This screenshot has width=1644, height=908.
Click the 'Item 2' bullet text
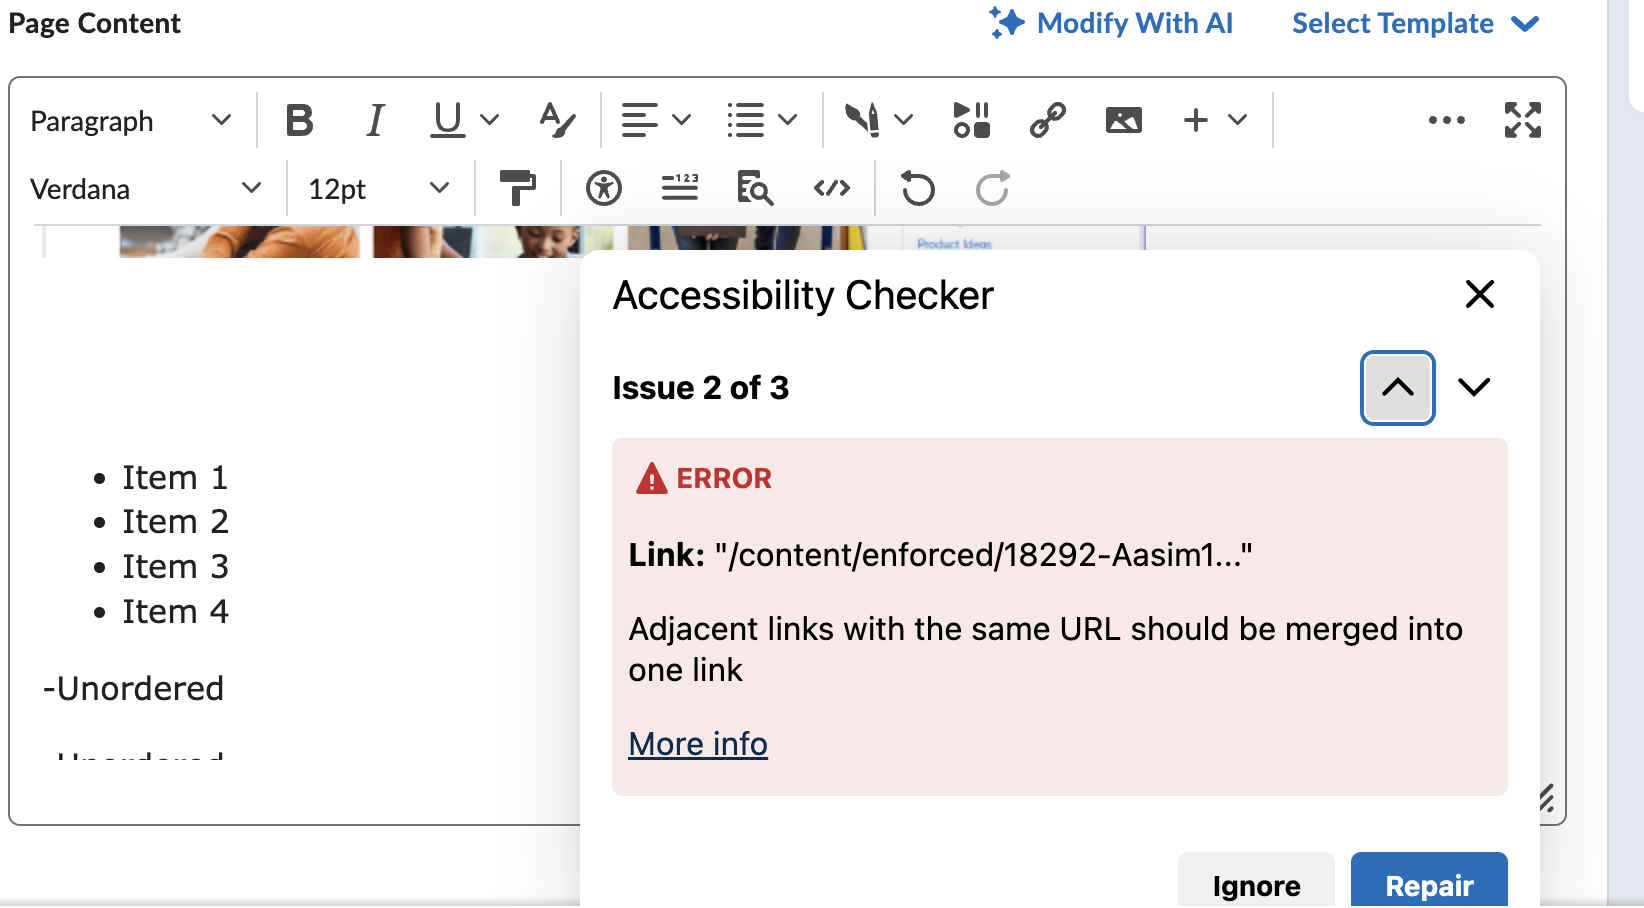(x=175, y=522)
